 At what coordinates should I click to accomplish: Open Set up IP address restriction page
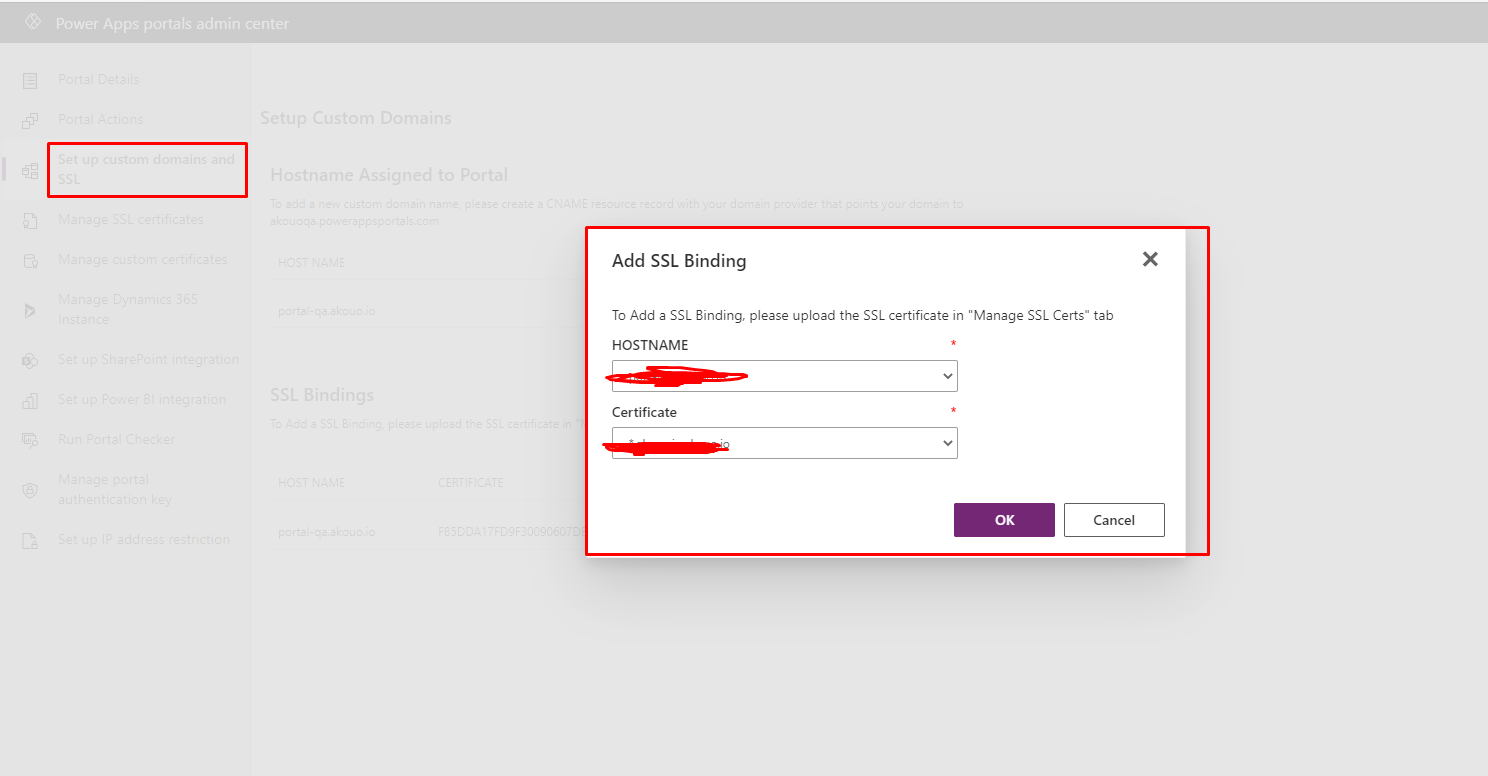[x=144, y=539]
